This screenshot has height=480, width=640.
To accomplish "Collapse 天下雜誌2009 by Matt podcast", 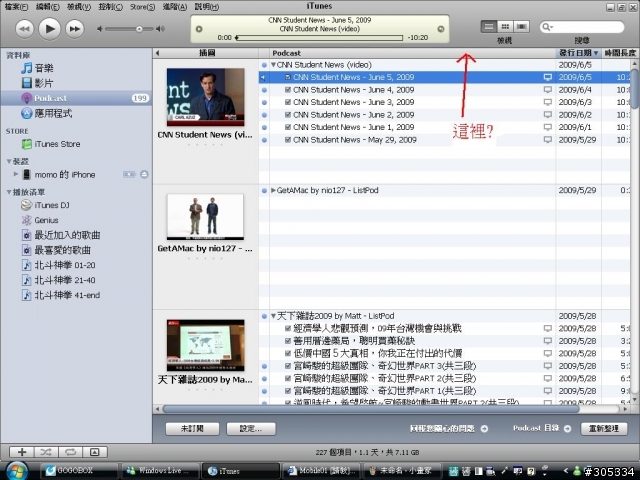I will (273, 316).
